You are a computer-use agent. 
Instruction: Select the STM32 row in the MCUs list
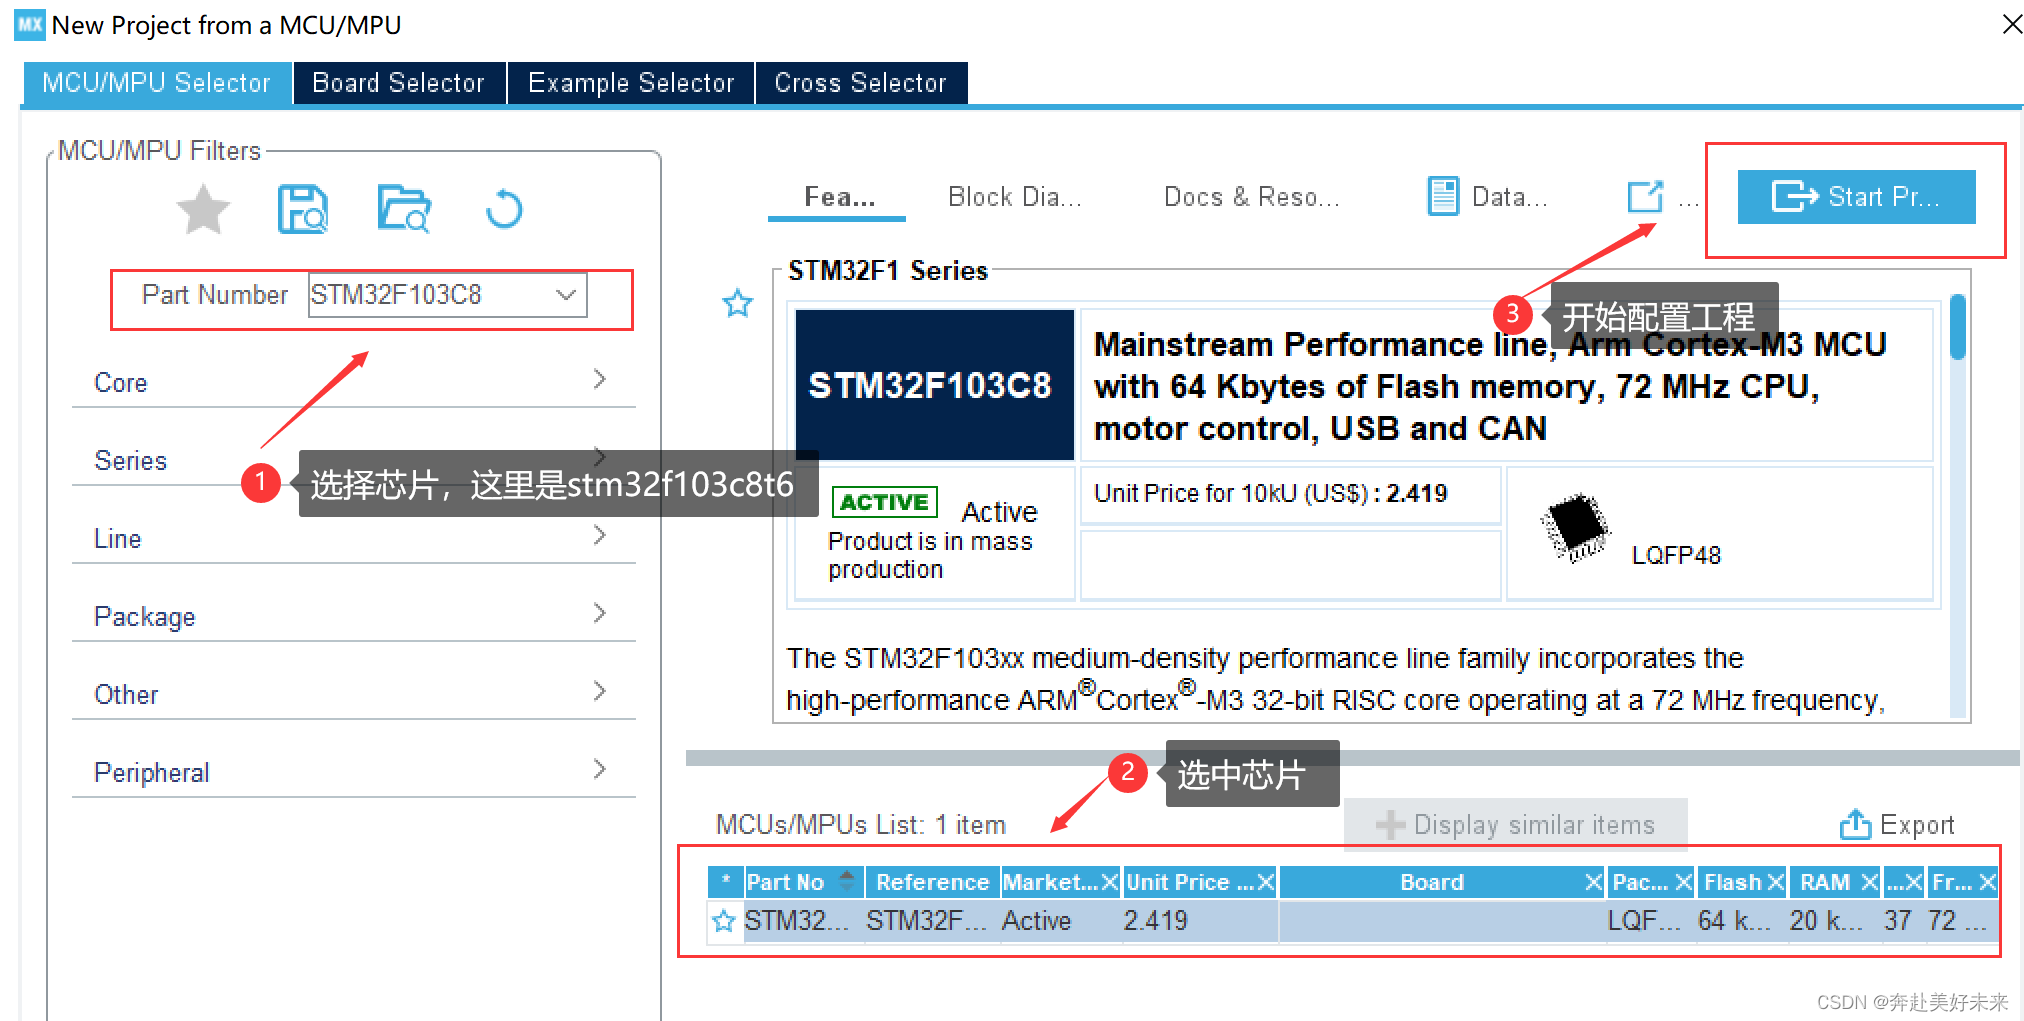(1353, 920)
